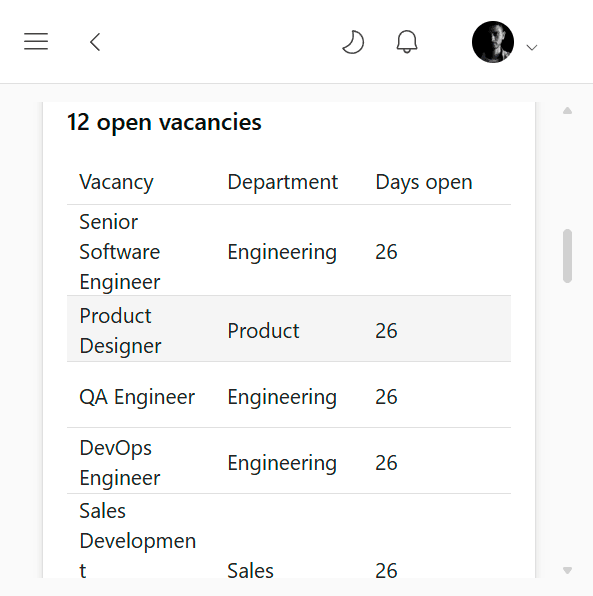Click the scrollbar down arrow
The height and width of the screenshot is (596, 593).
click(568, 570)
